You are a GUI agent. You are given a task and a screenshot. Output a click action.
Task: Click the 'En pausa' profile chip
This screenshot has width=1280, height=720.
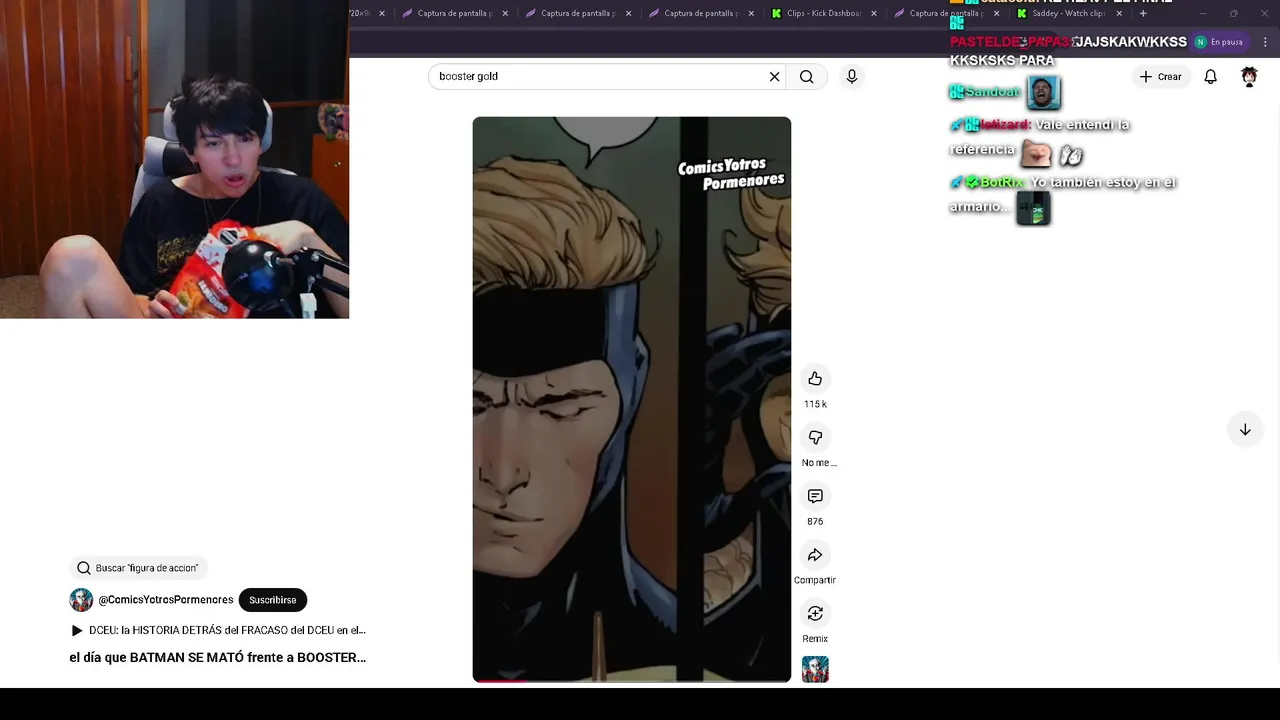tap(1219, 42)
